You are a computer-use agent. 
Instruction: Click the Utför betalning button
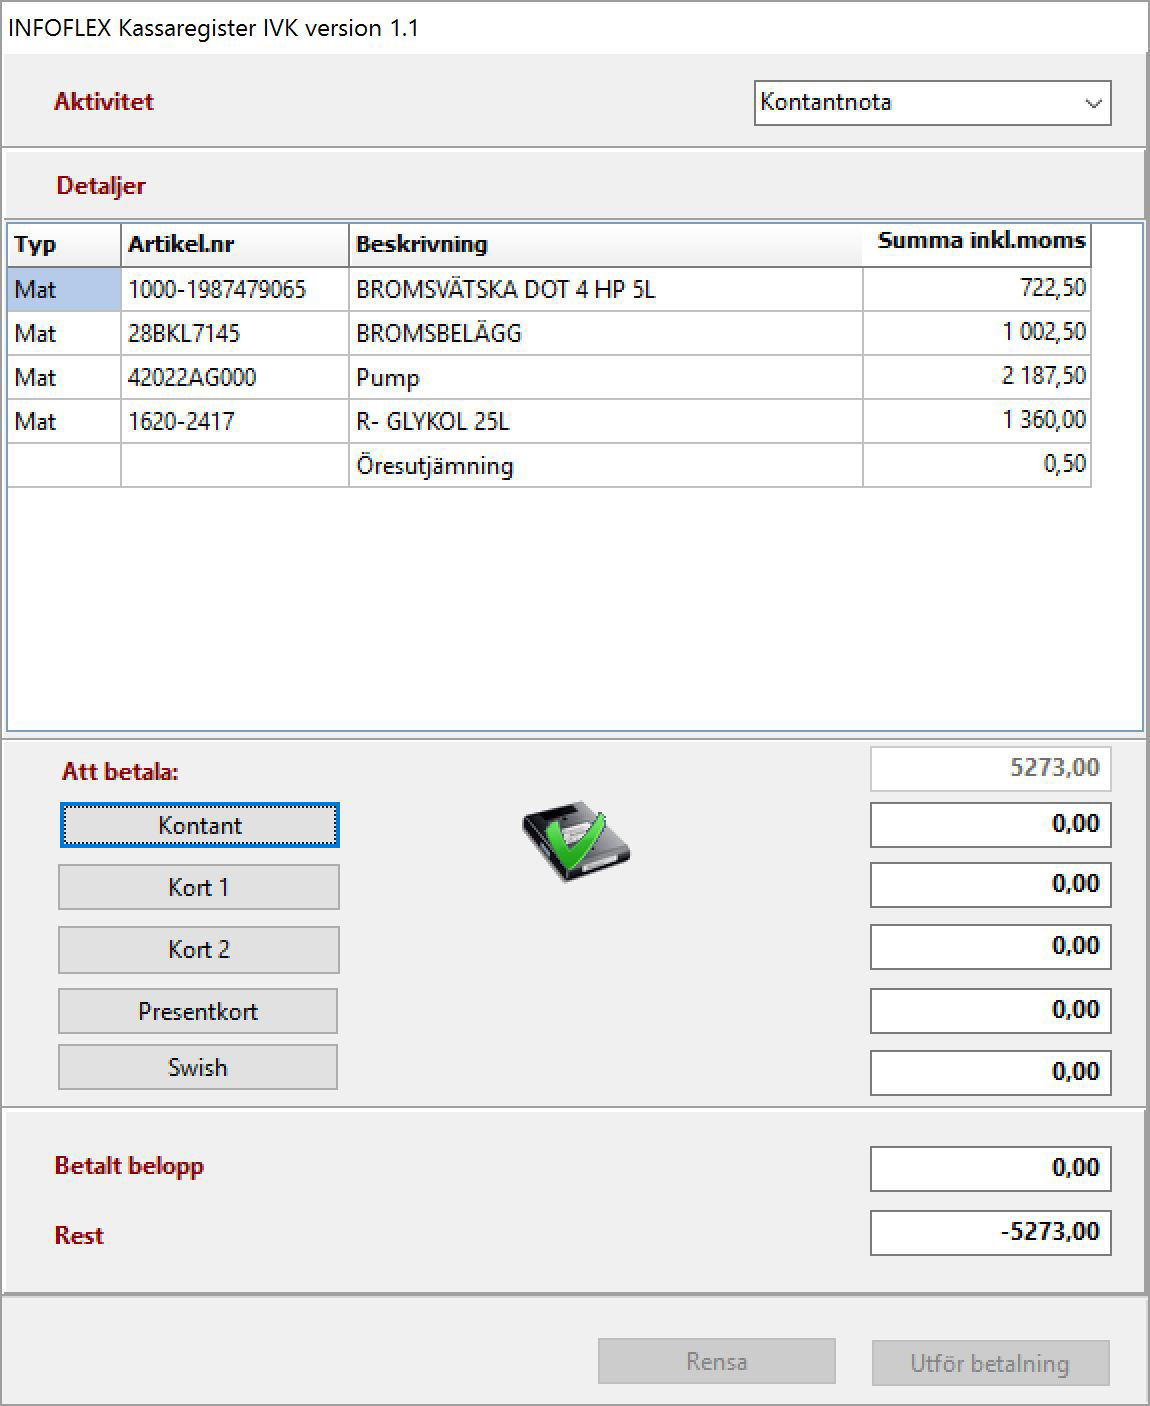pos(990,1364)
